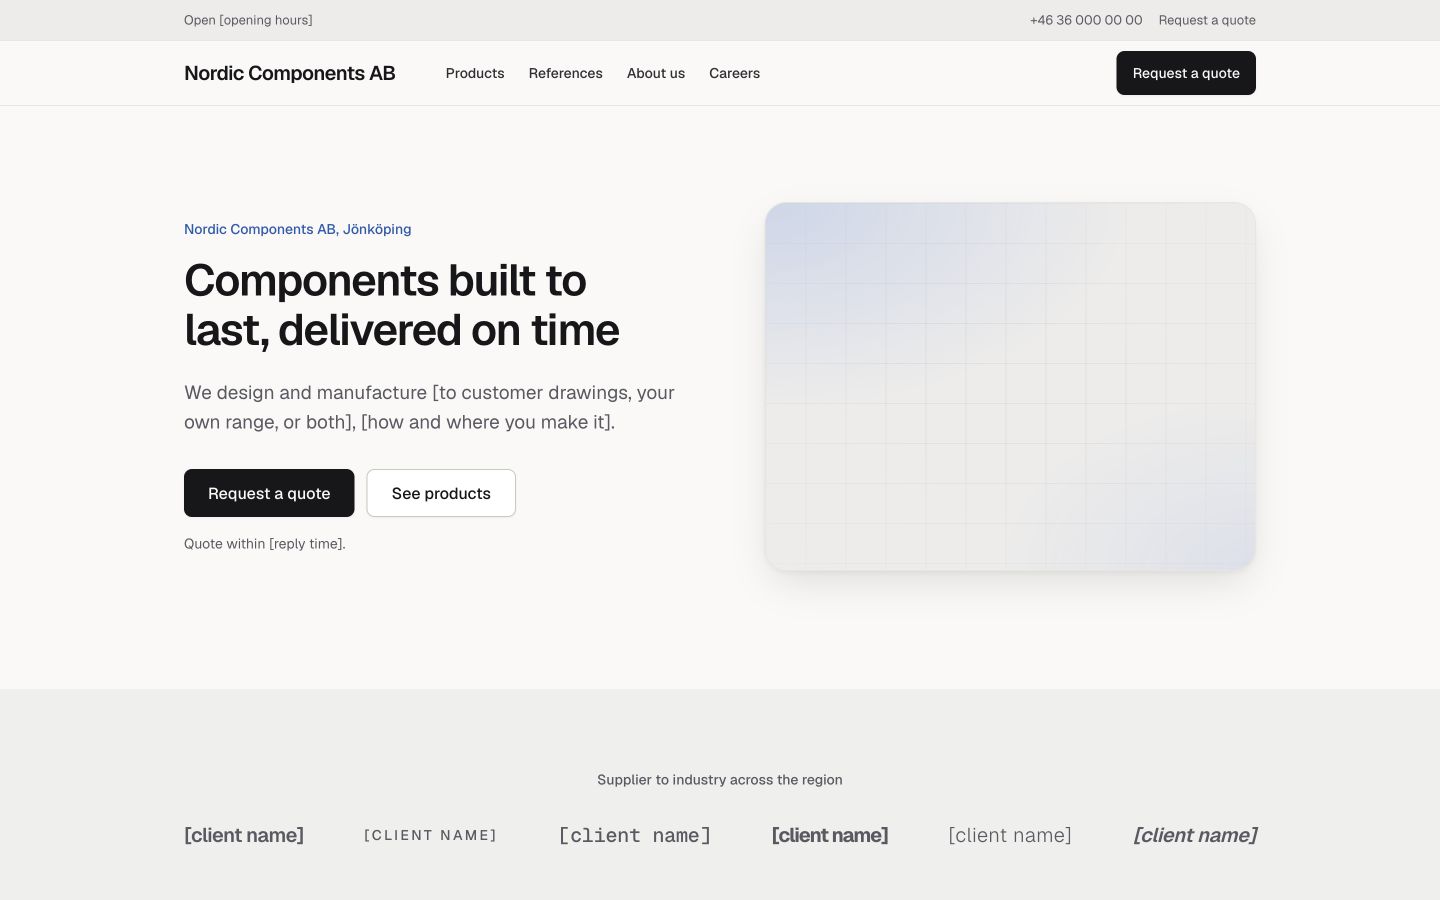The width and height of the screenshot is (1440, 900).
Task: Click the phone number +46 36 000 00 00
Action: (1086, 20)
